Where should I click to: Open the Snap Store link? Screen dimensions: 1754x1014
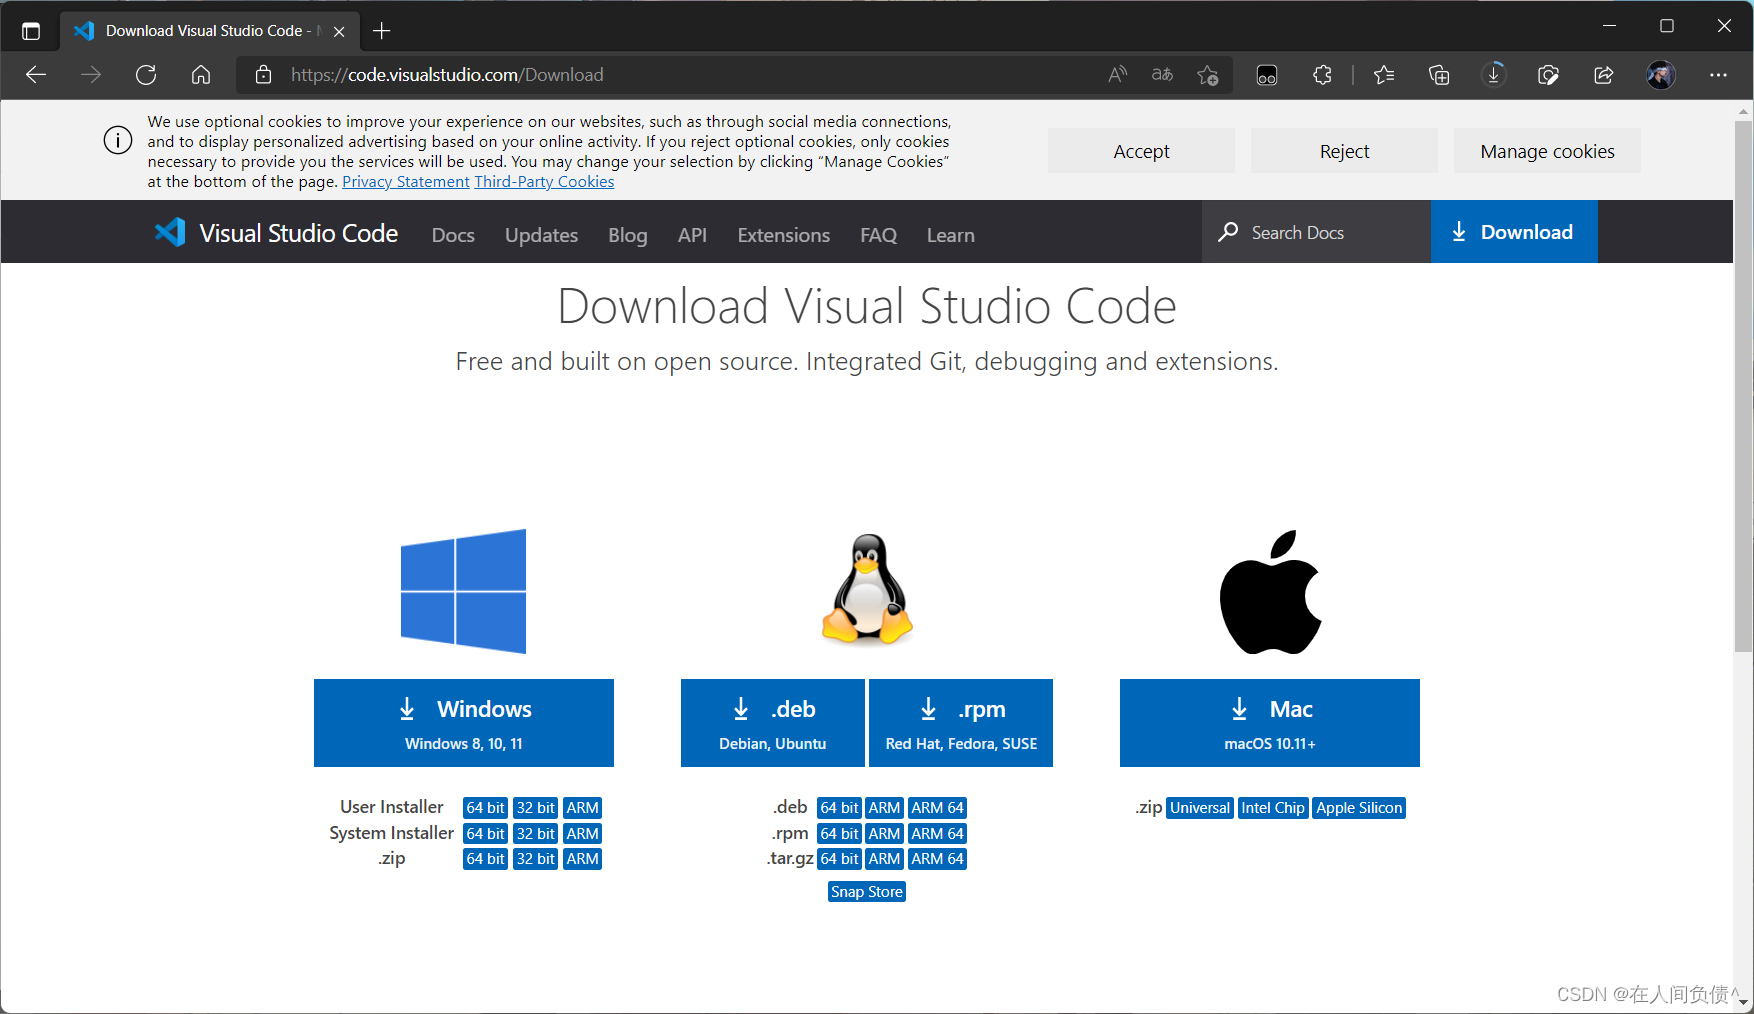click(867, 892)
